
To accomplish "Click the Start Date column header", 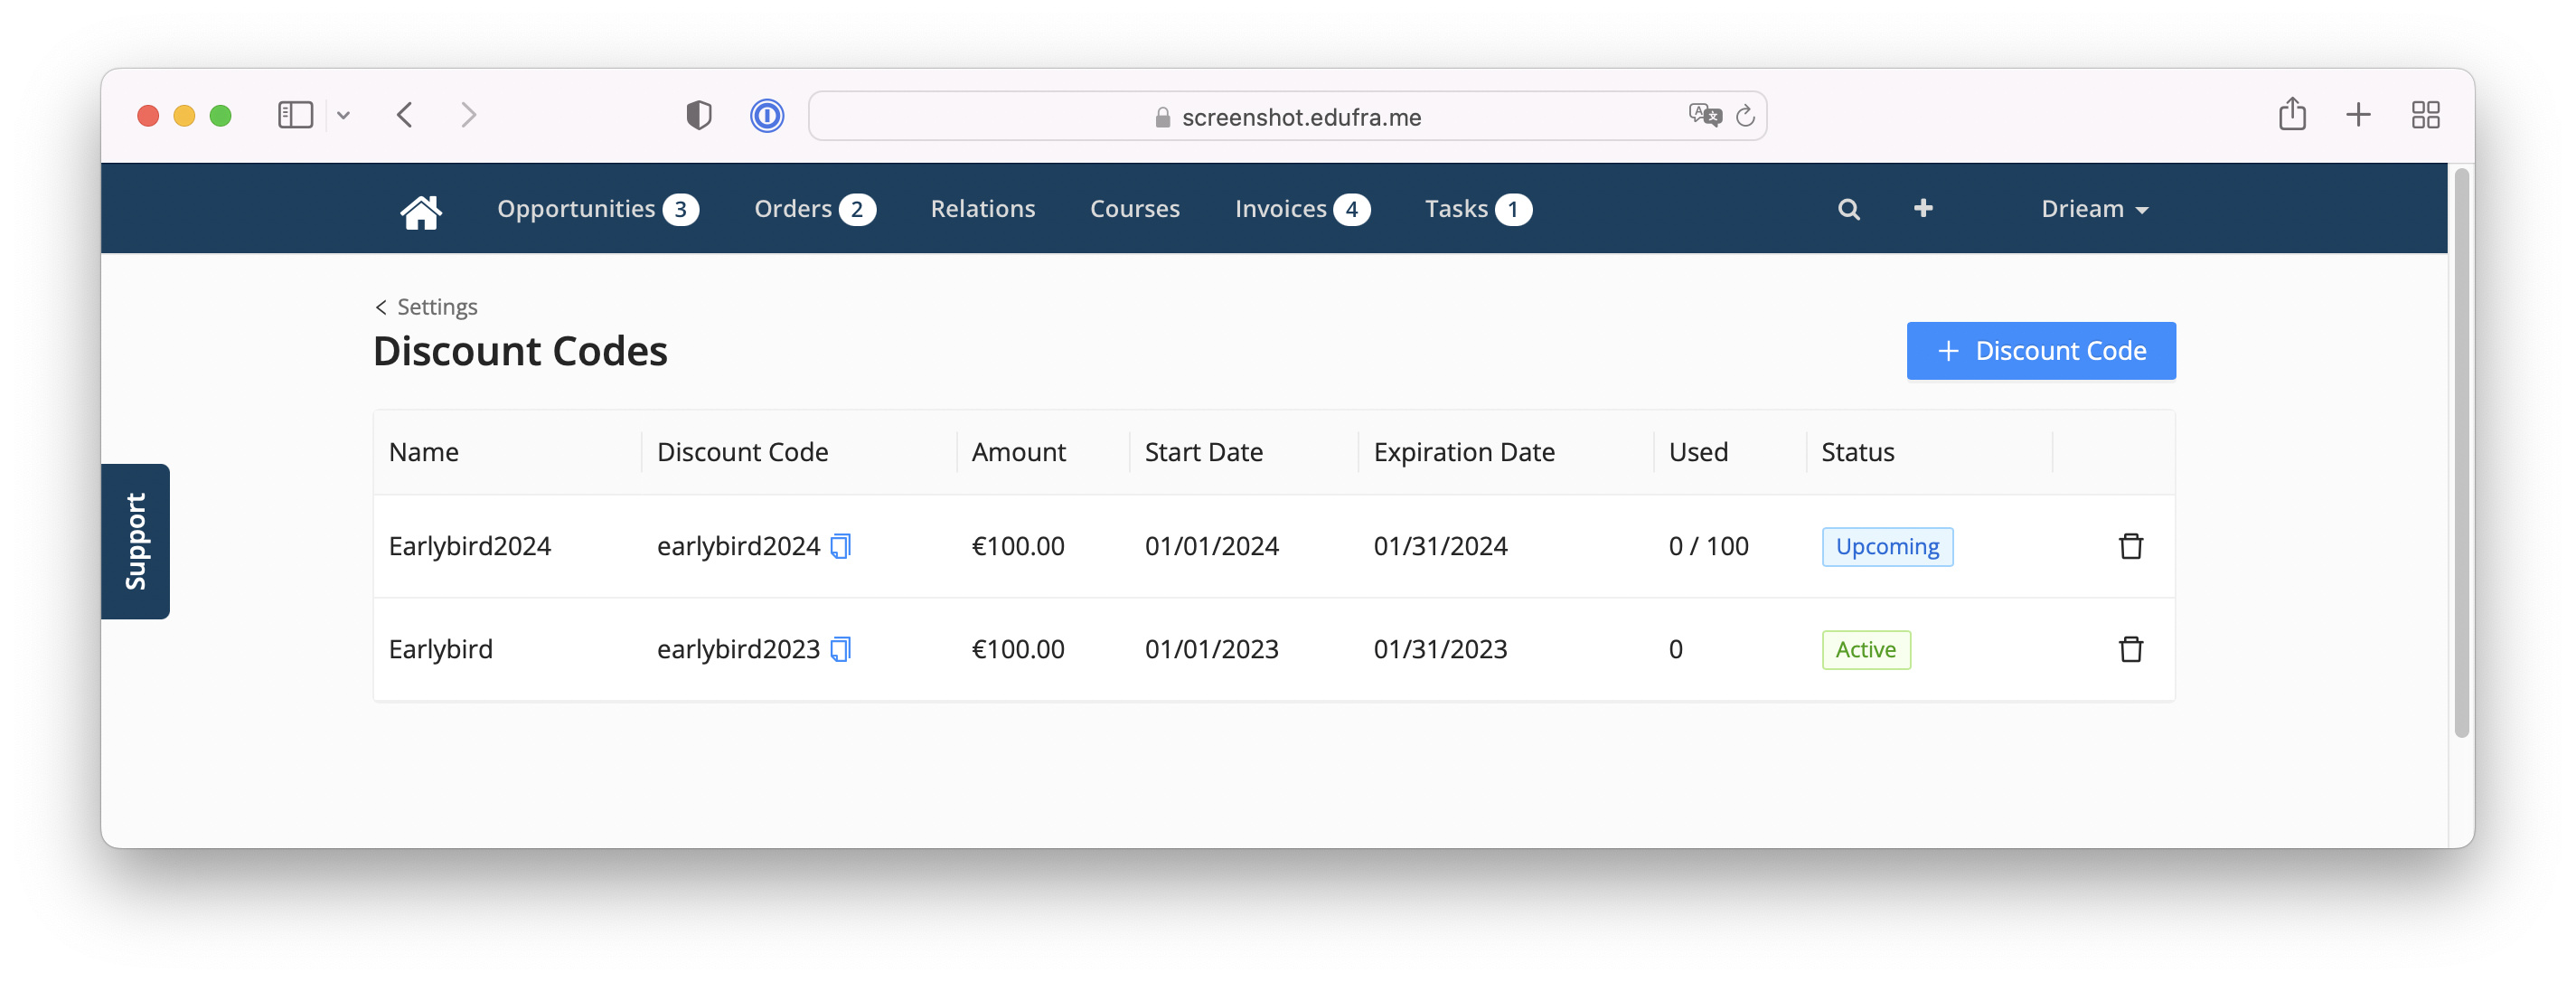I will click(x=1203, y=452).
